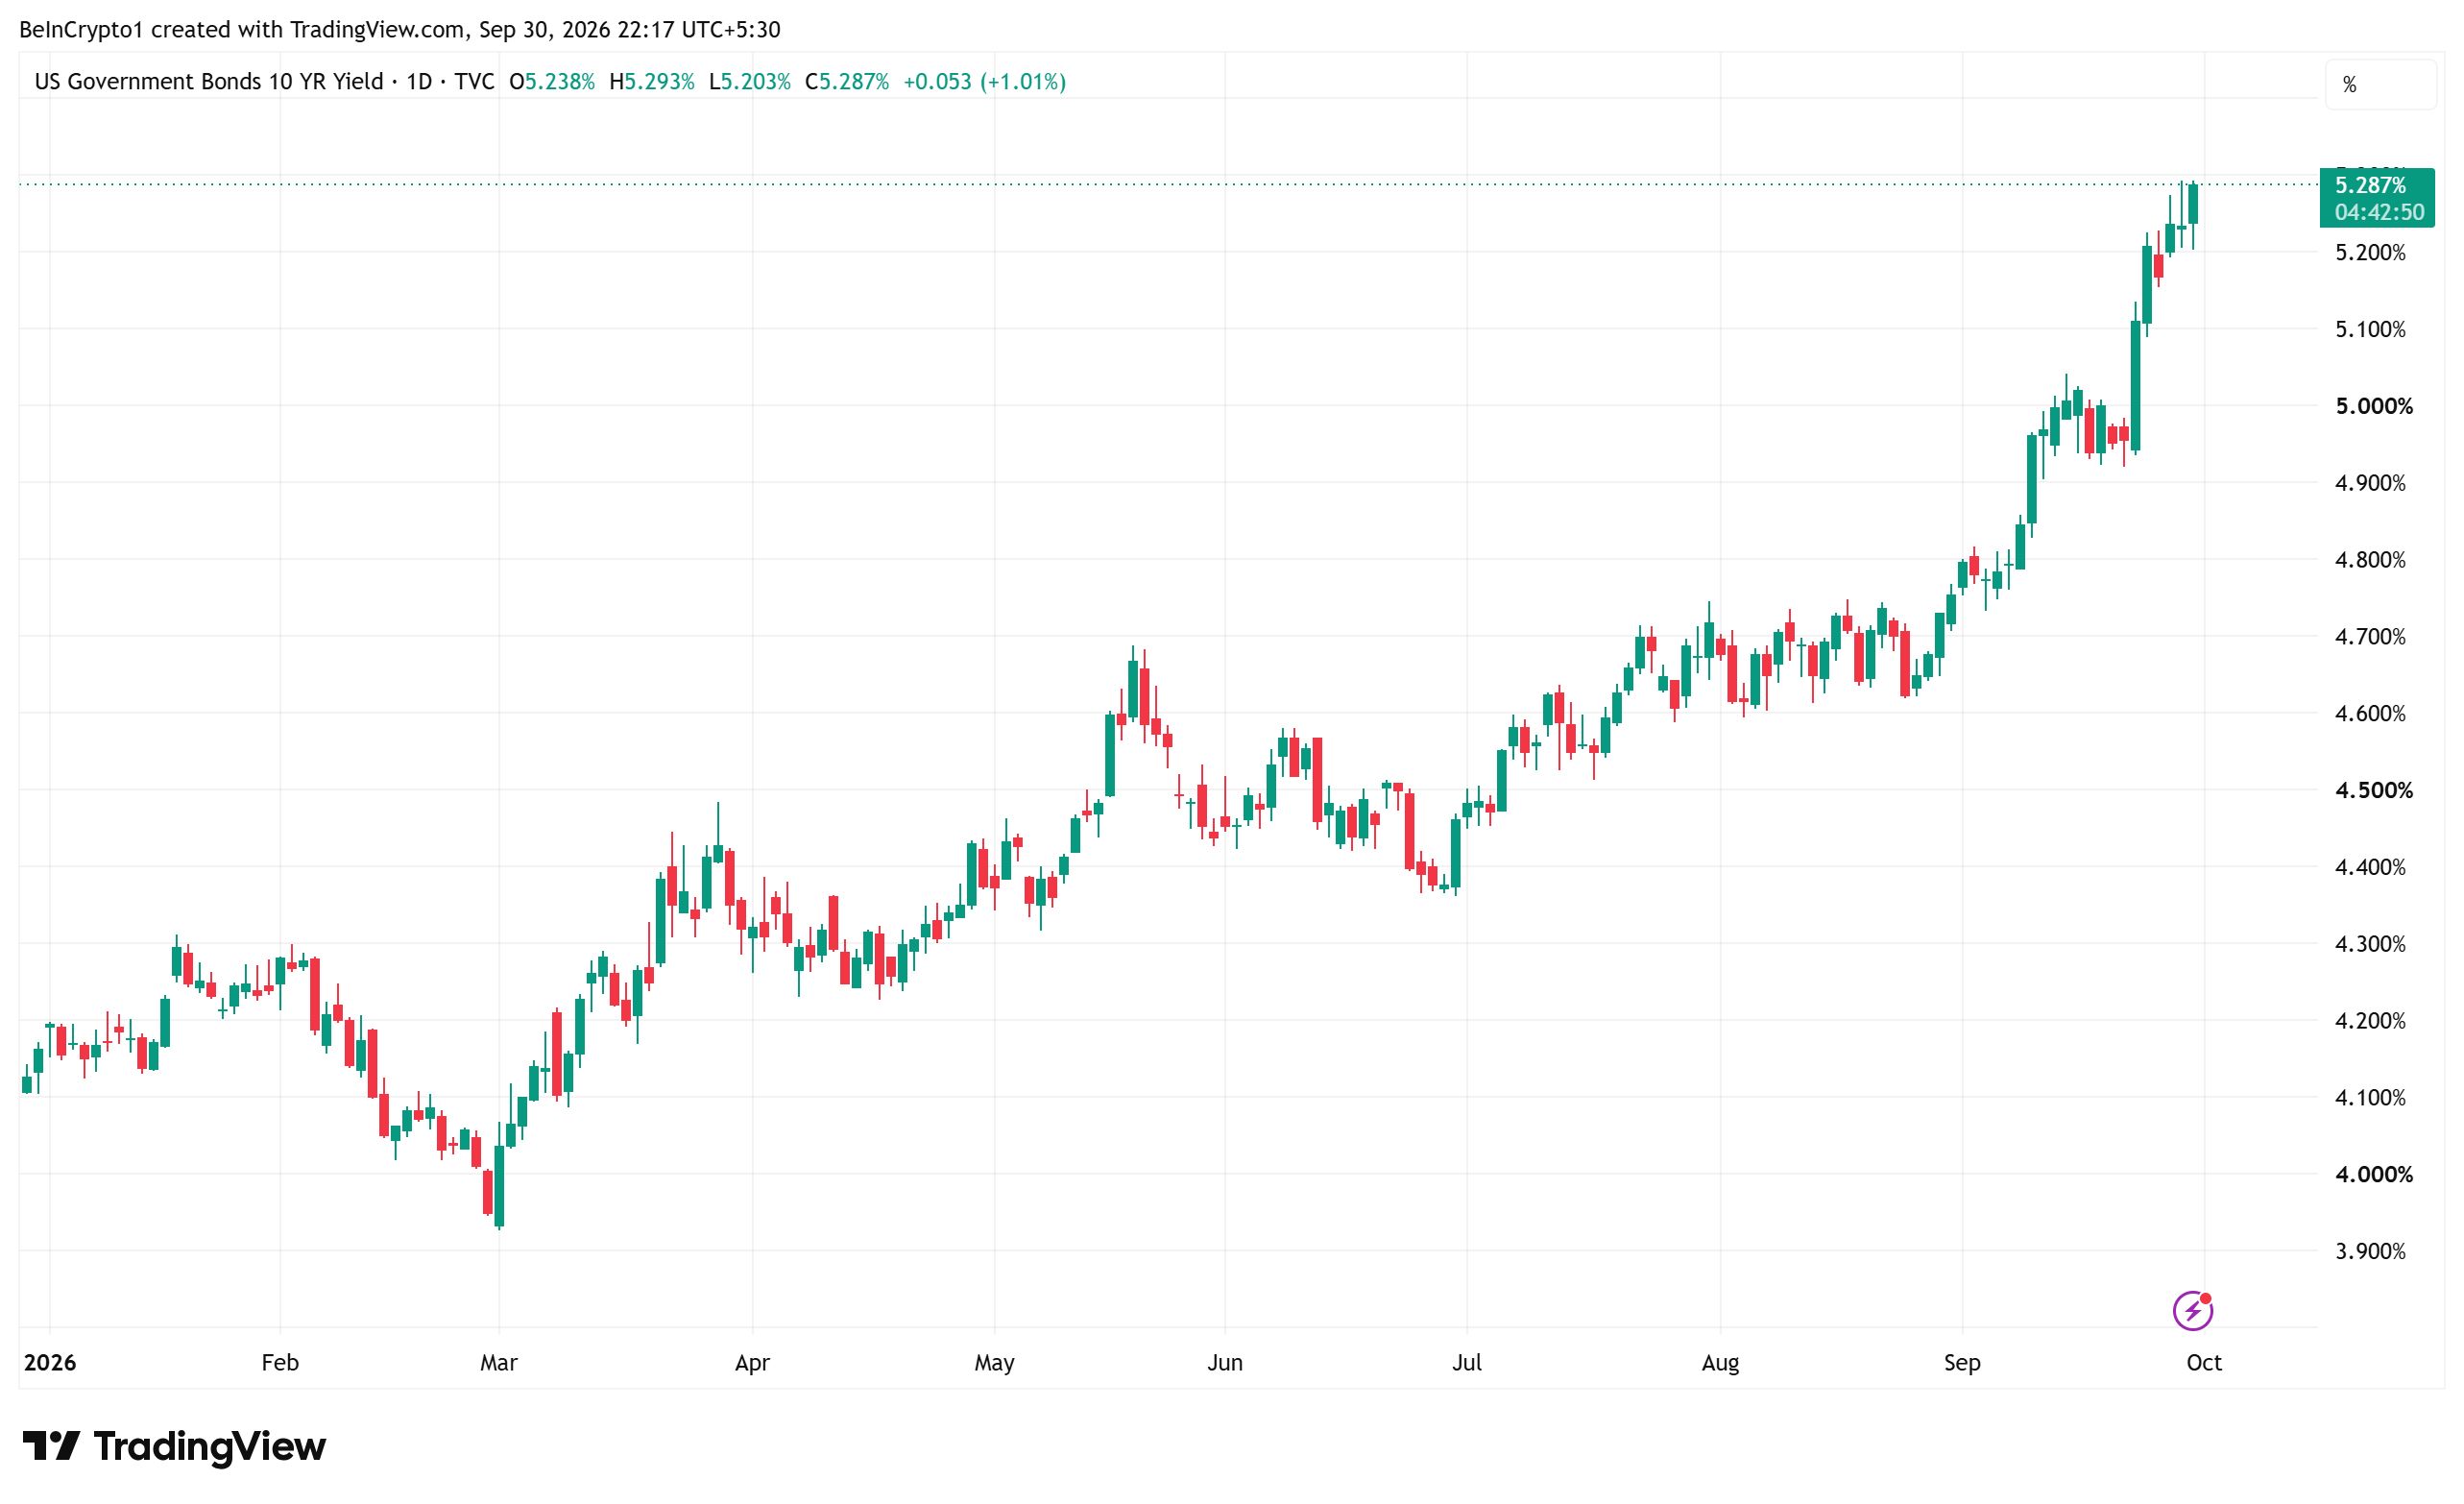Click the purple lightning bolt icon

point(2193,1310)
